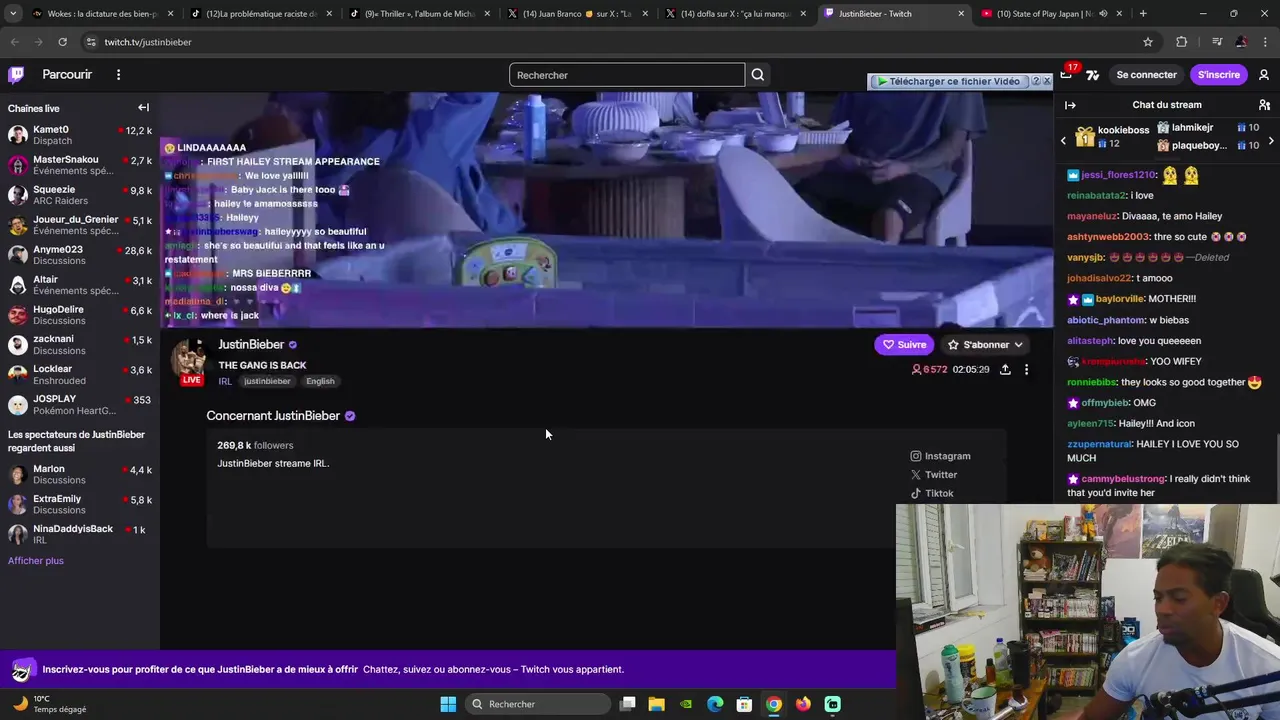Open NVIDIA app from taskbar

tap(686, 704)
